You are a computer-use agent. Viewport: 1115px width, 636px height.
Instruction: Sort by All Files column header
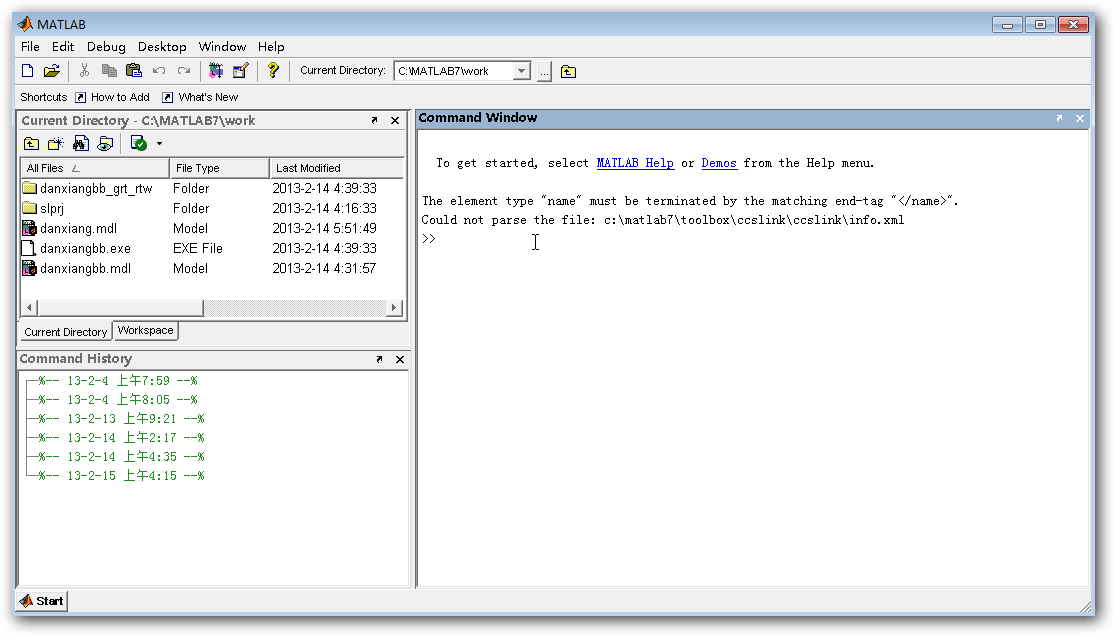click(x=95, y=169)
